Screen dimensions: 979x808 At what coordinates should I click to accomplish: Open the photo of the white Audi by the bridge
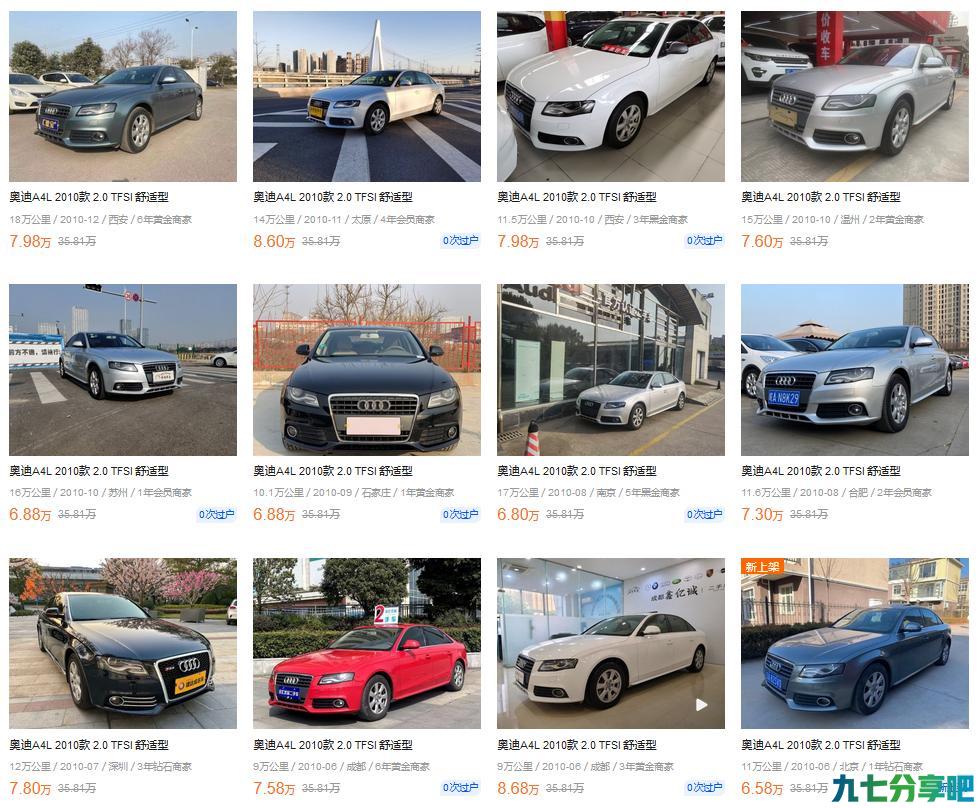(367, 96)
